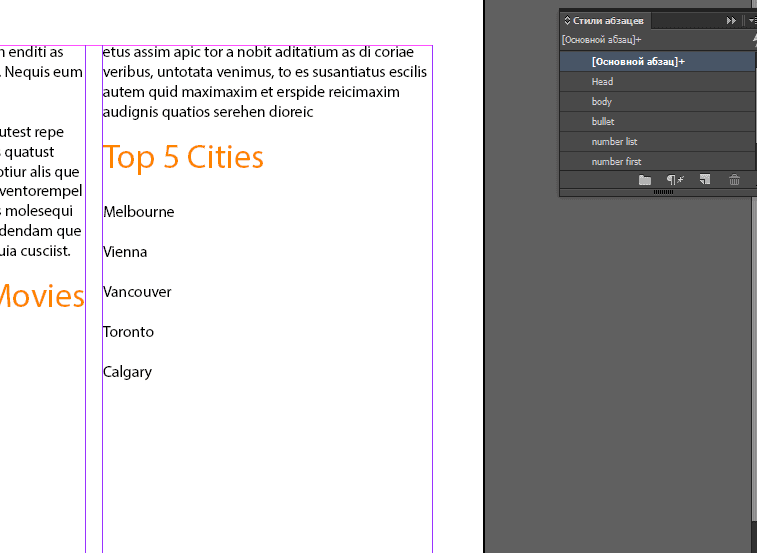Viewport: 757px width, 553px height.
Task: Click the panel bottom resize grip
Action: [663, 192]
